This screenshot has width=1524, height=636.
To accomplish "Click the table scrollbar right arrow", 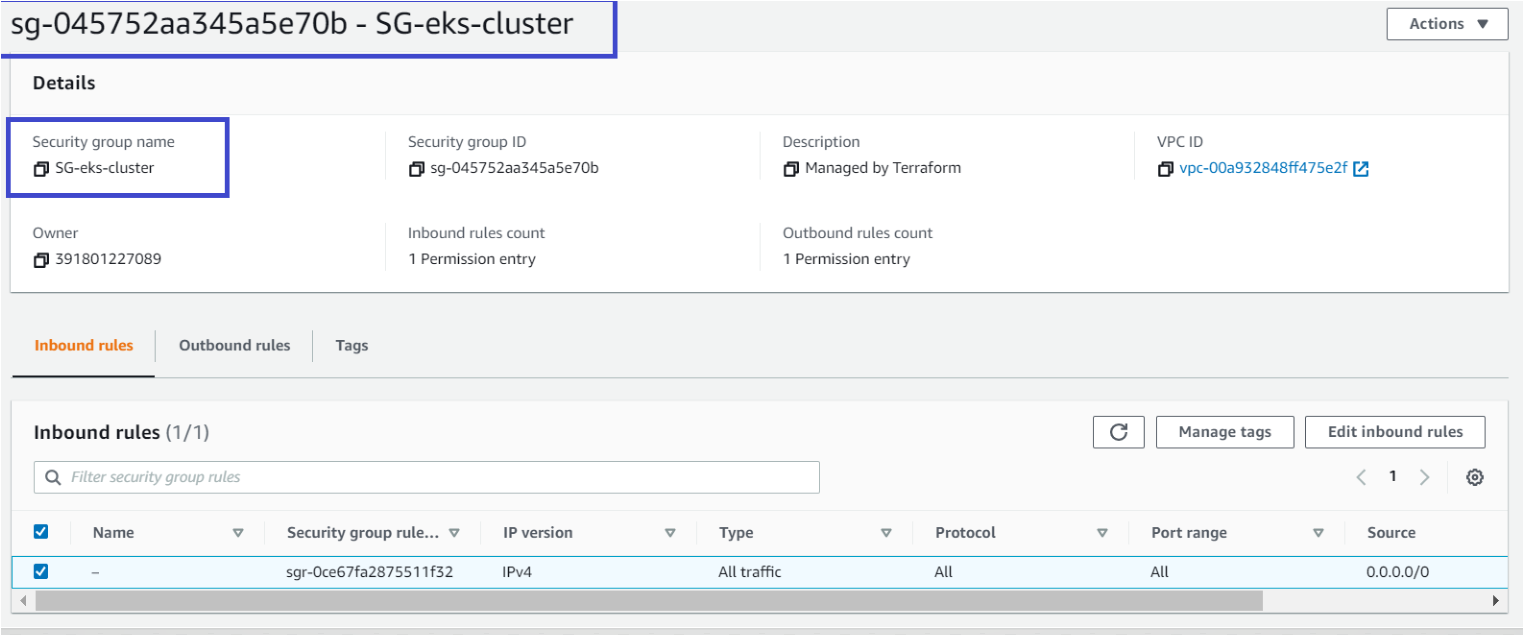I will [1495, 601].
